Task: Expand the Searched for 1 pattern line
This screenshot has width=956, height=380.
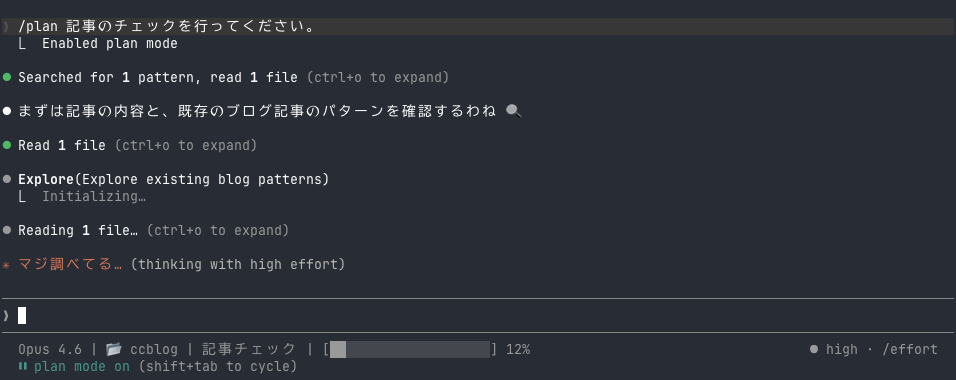Action: click(158, 77)
